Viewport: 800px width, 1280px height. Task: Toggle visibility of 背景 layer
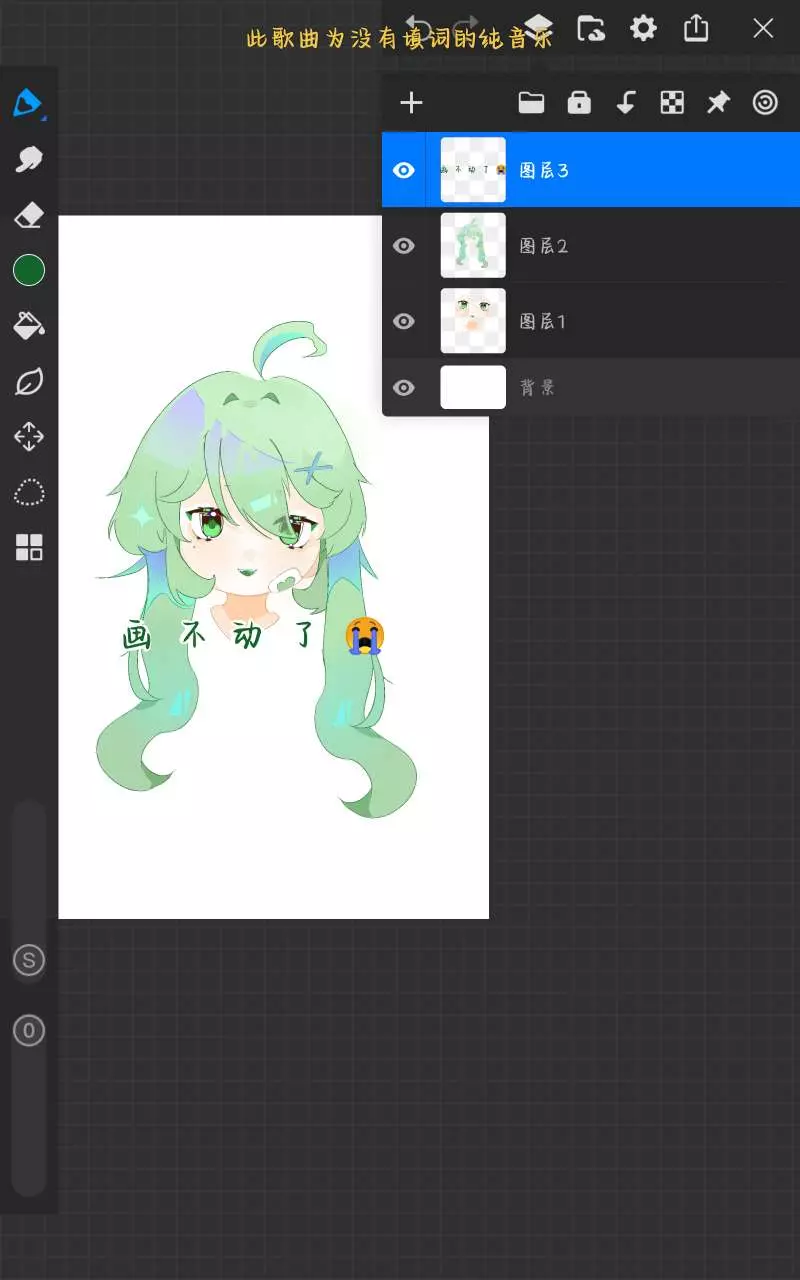point(404,387)
